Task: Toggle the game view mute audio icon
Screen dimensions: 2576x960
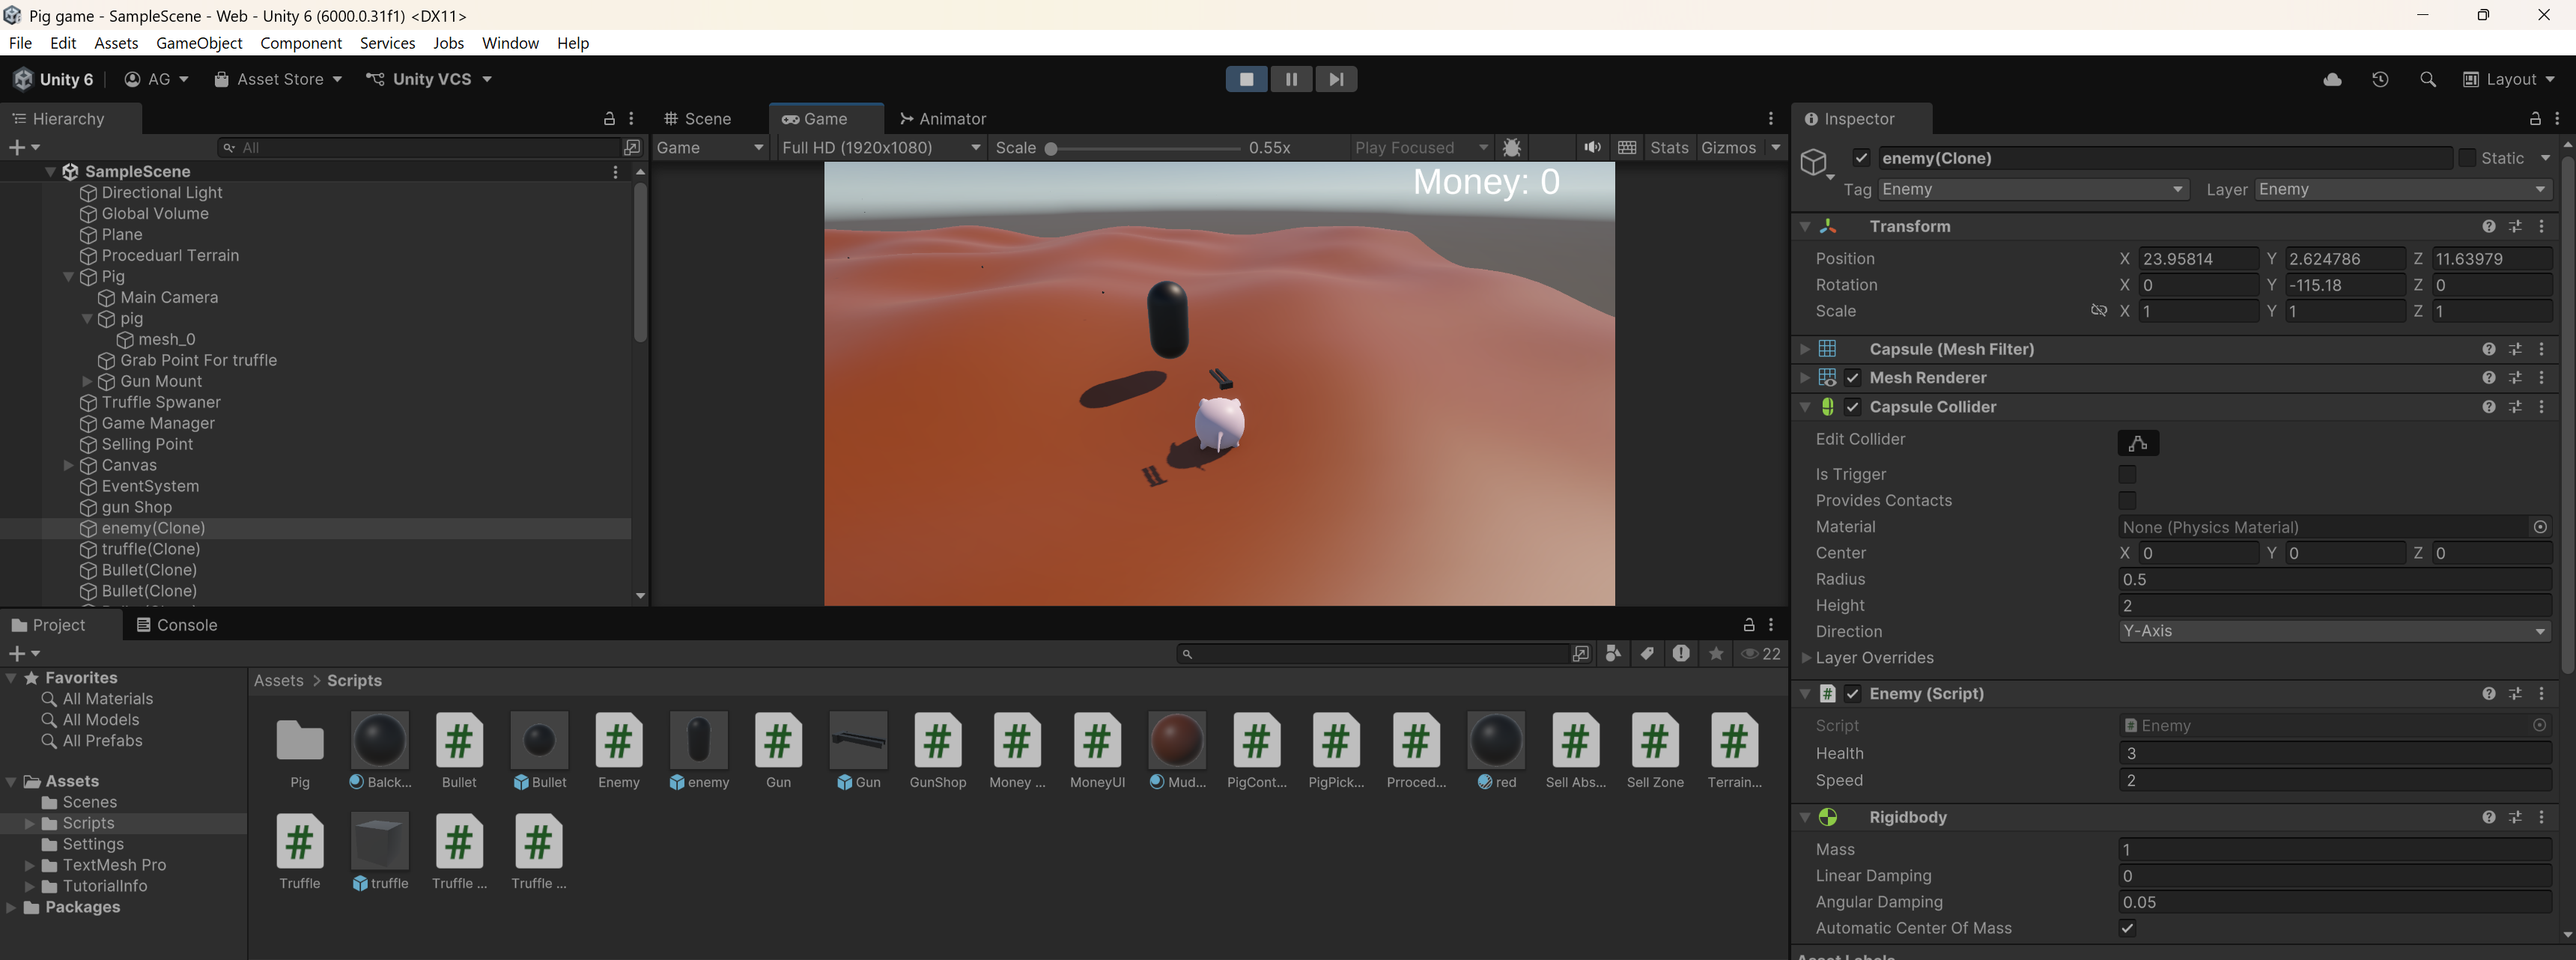Action: pyautogui.click(x=1592, y=147)
